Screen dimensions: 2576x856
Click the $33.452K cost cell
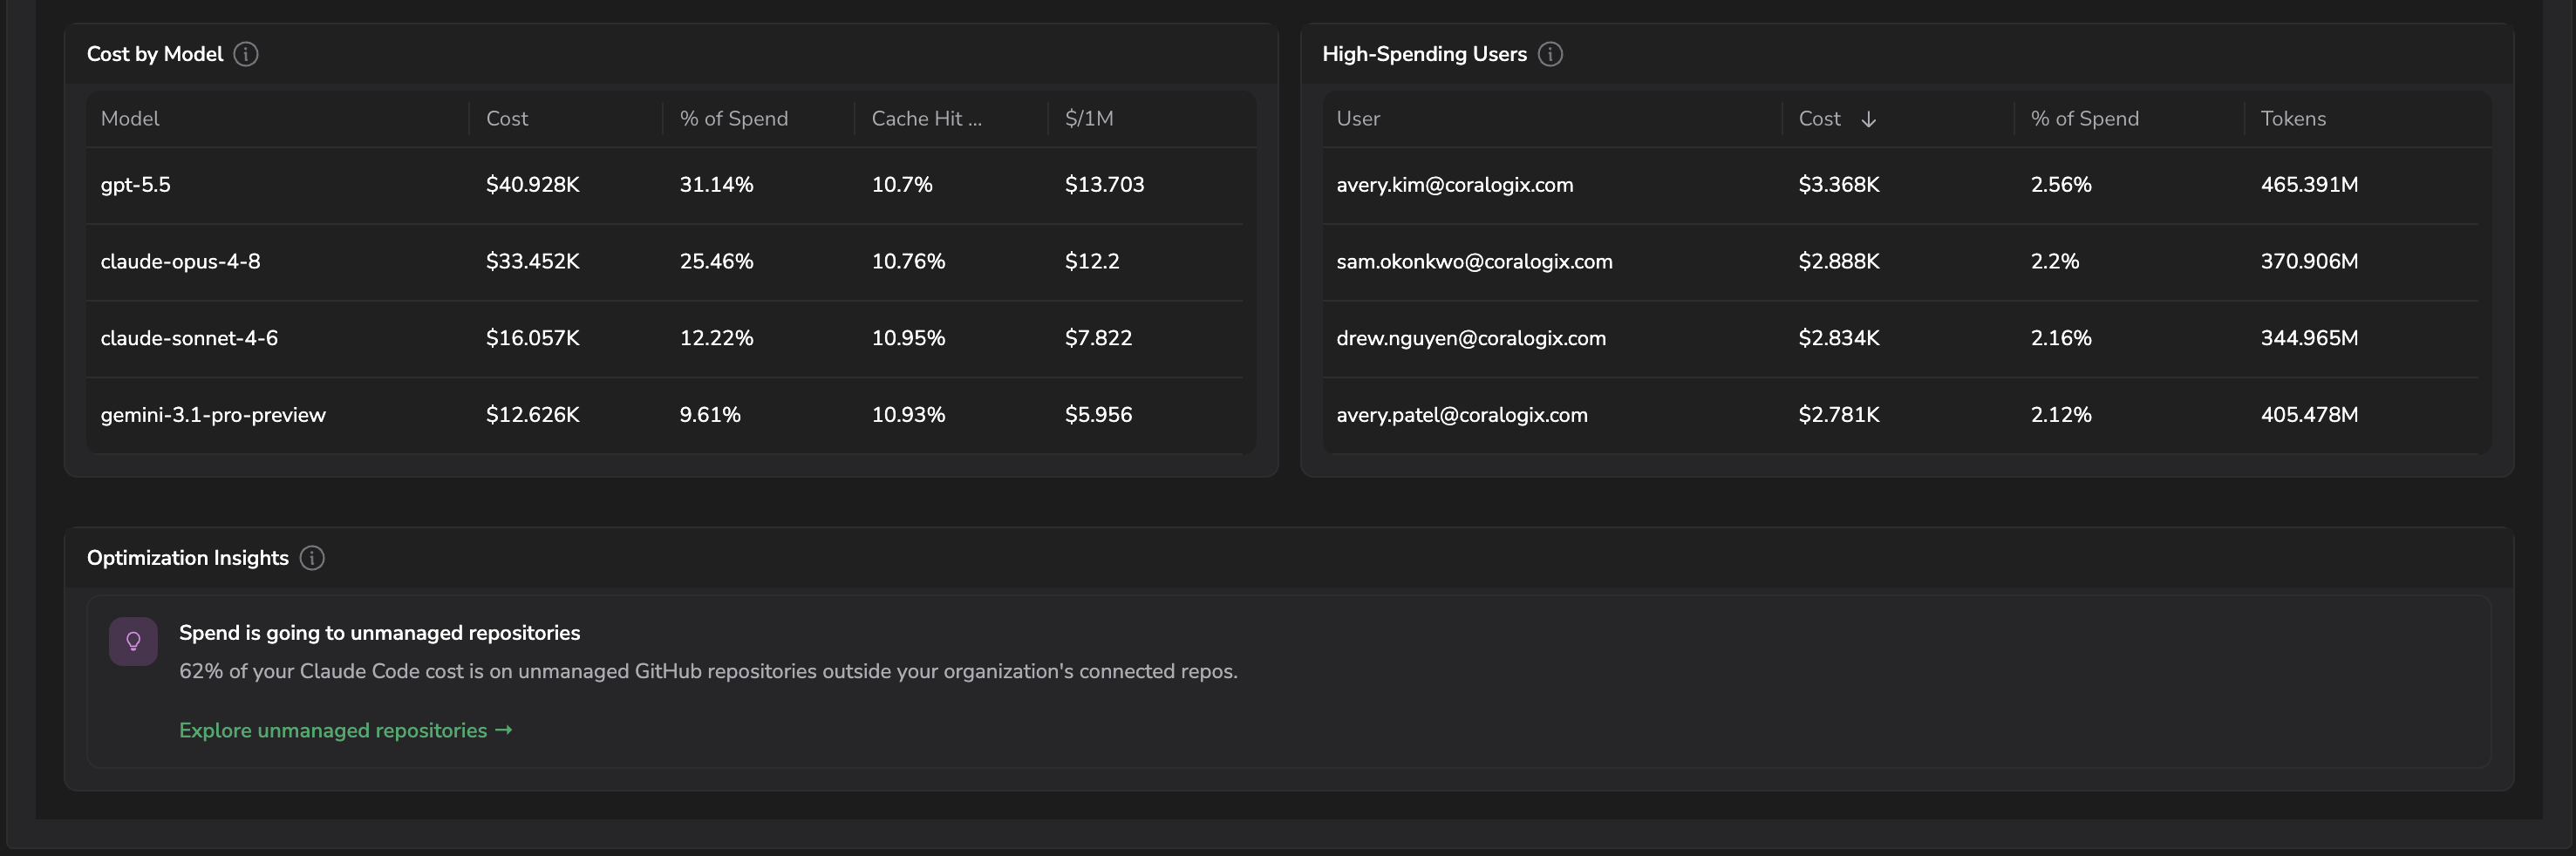[x=533, y=262]
